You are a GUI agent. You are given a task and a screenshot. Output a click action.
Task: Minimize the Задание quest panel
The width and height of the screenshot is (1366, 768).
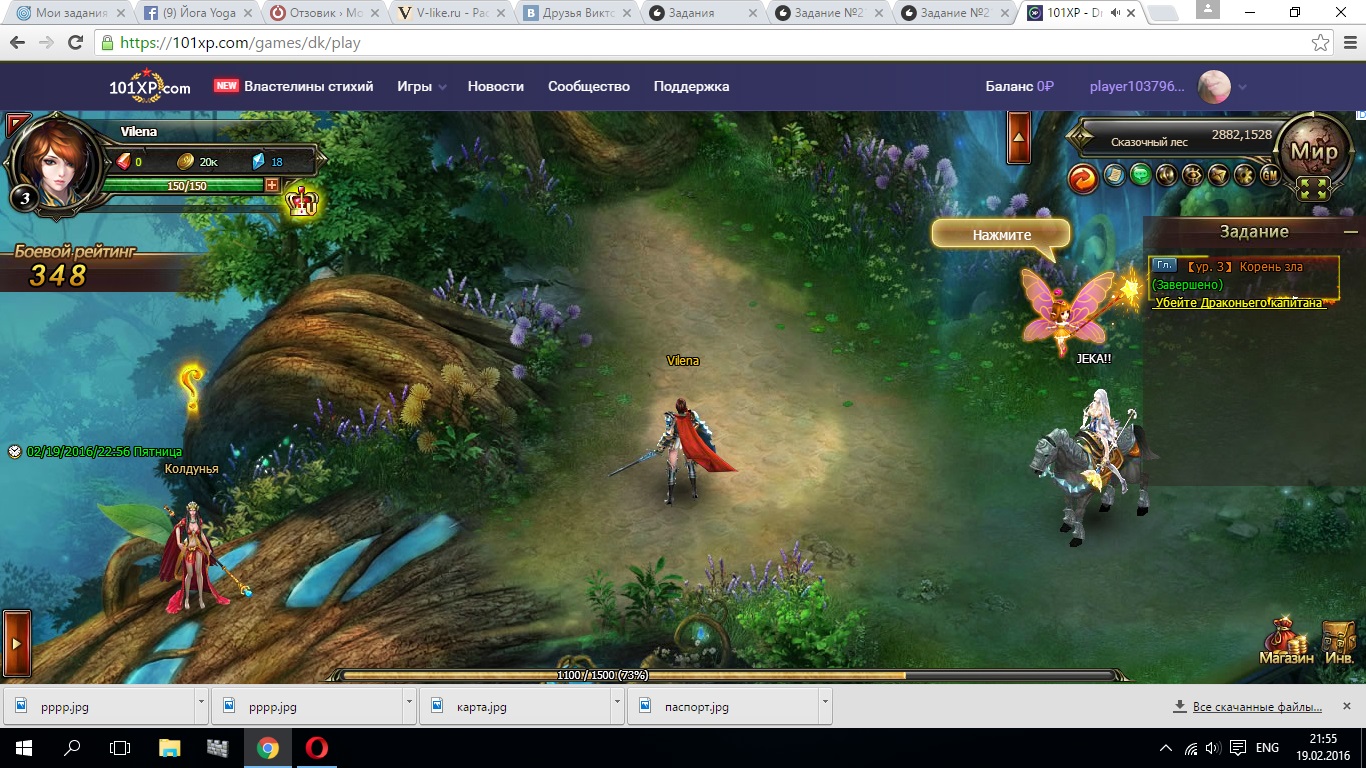point(1351,231)
